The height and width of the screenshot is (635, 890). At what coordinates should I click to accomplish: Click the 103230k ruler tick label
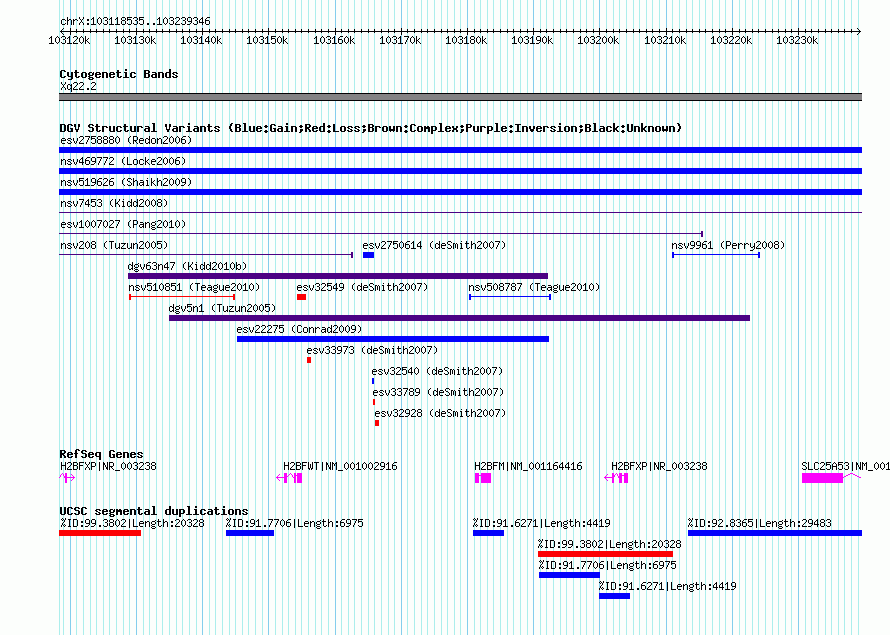(797, 40)
